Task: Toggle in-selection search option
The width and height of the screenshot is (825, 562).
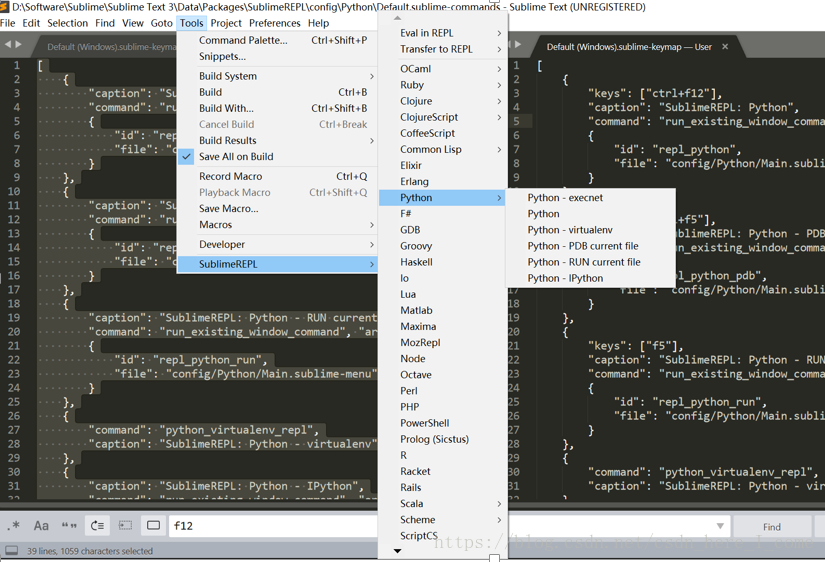Action: tap(125, 525)
